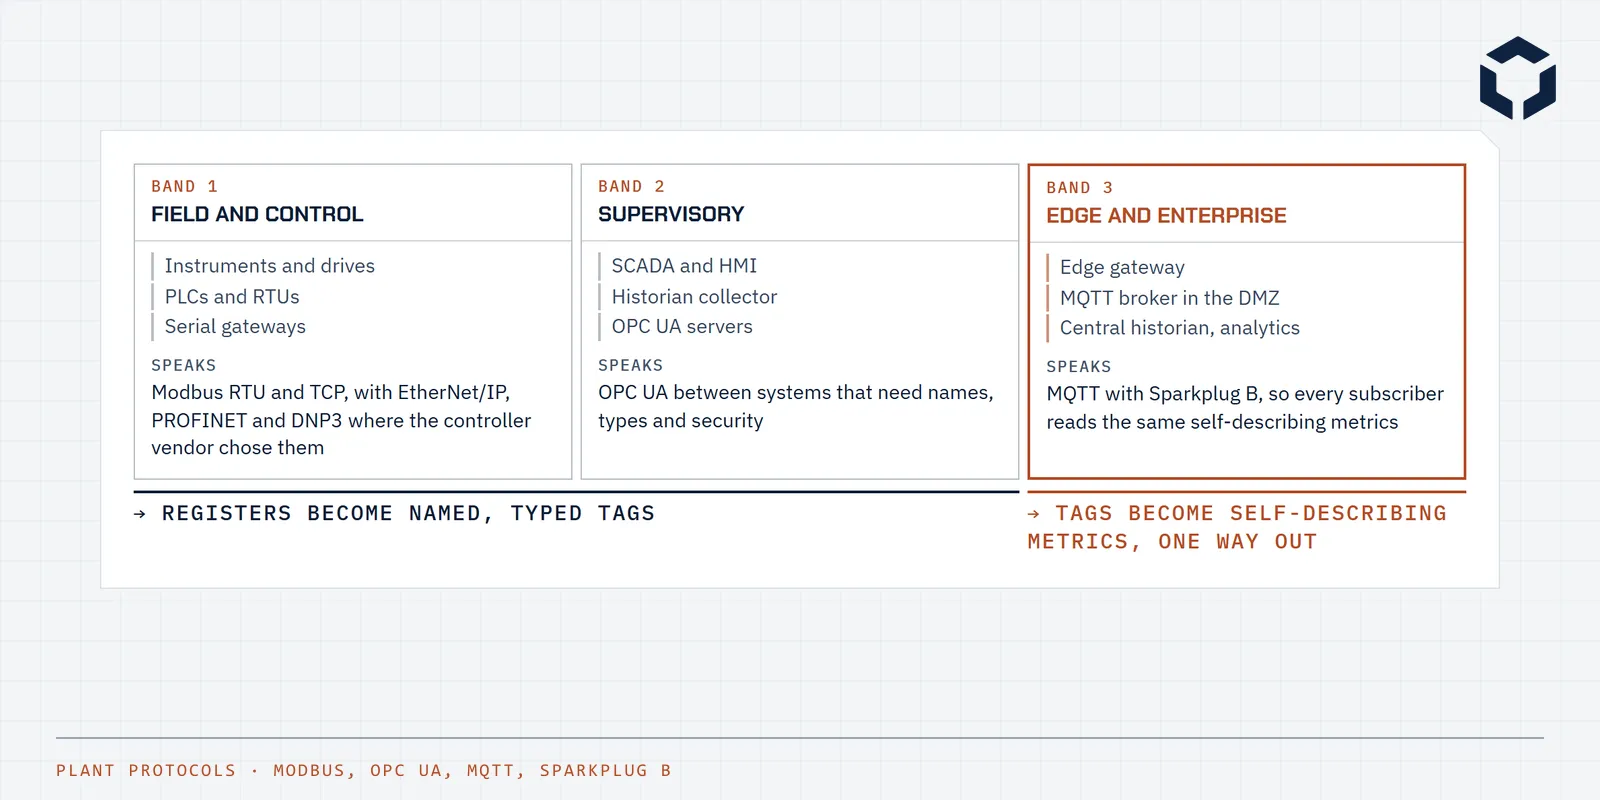Screen dimensions: 1600x800
Task: Click 'SCADA and HMI' list item
Action: point(684,266)
